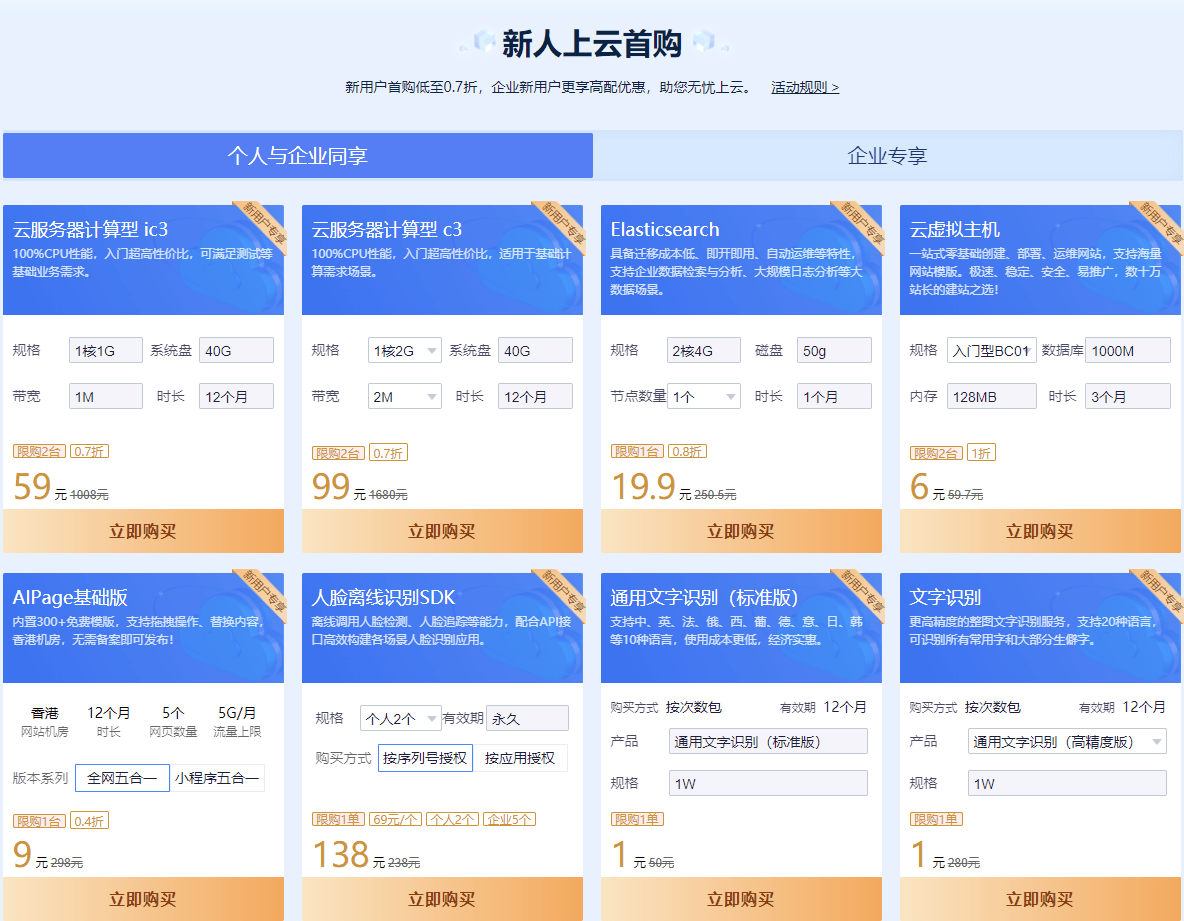The width and height of the screenshot is (1184, 921).
Task: Click 立即购买 for 人脸离线识别SDK
Action: click(442, 898)
